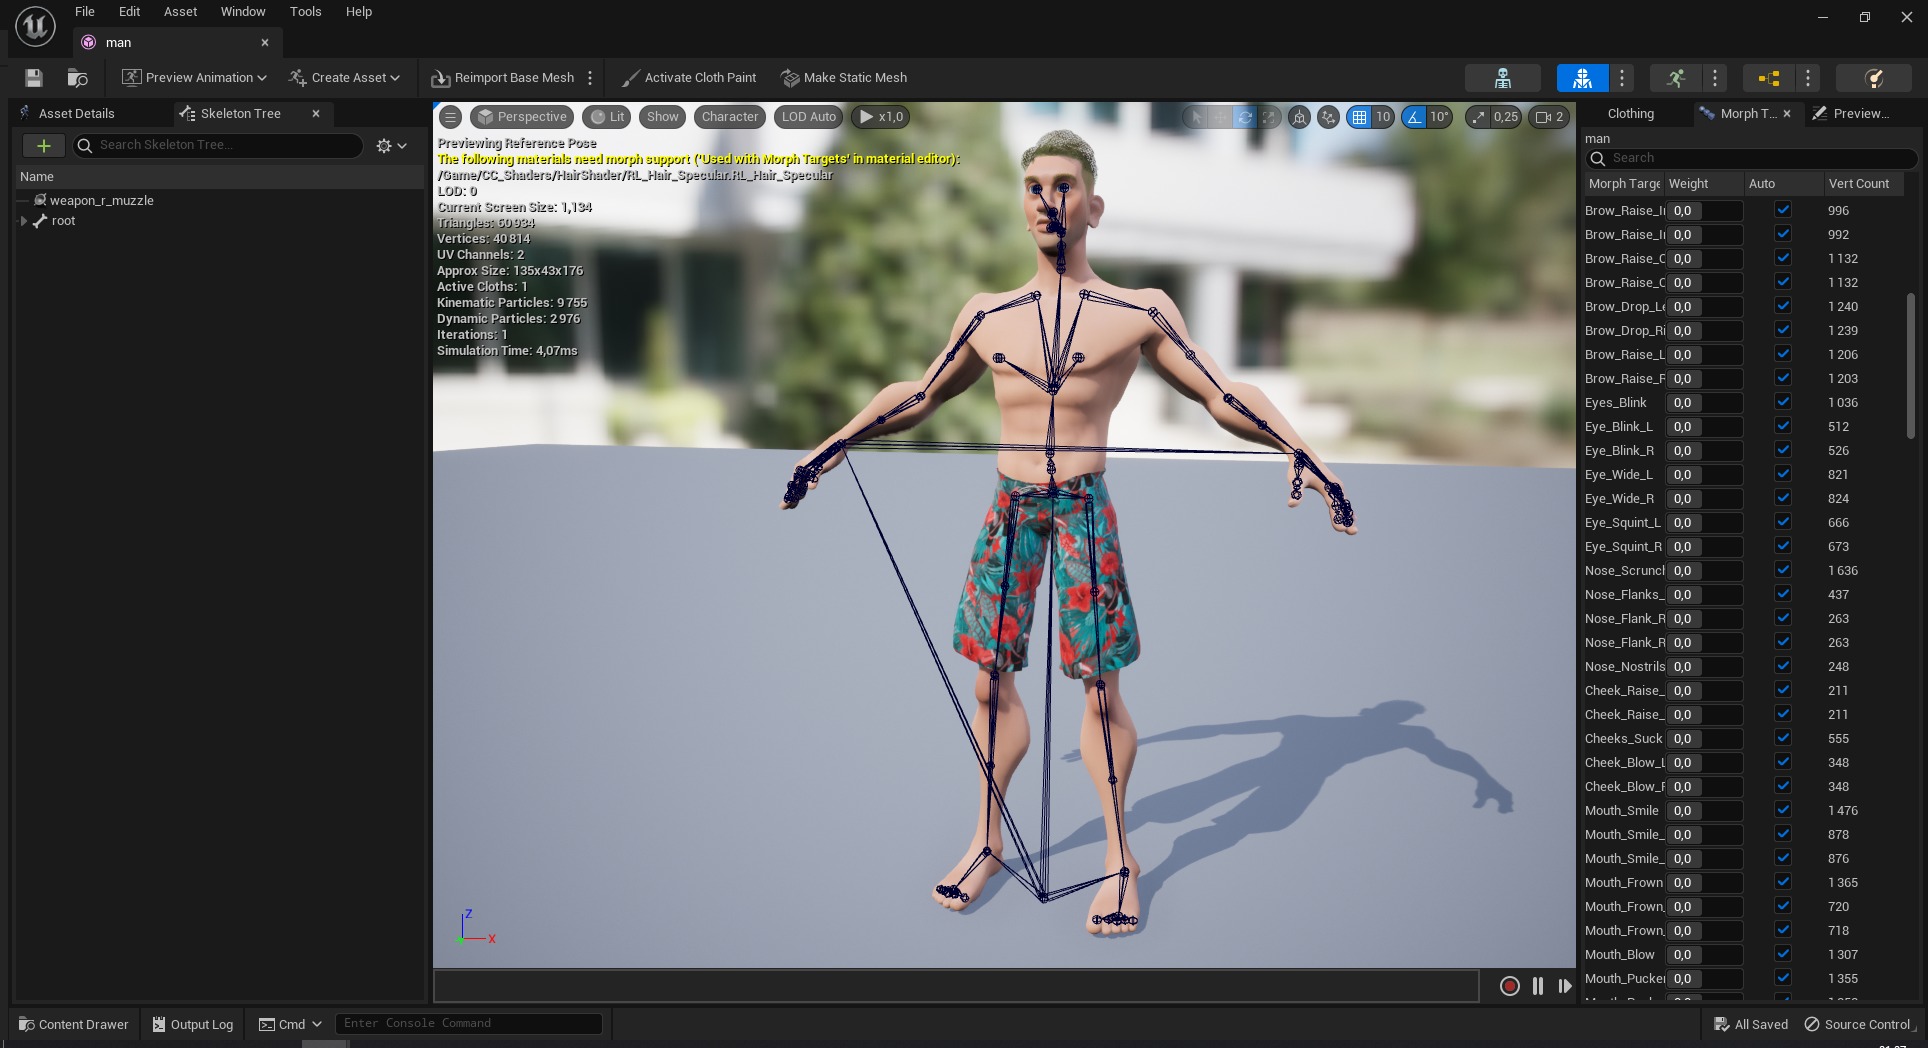Open the Tools menu
Image resolution: width=1928 pixels, height=1048 pixels.
306,12
